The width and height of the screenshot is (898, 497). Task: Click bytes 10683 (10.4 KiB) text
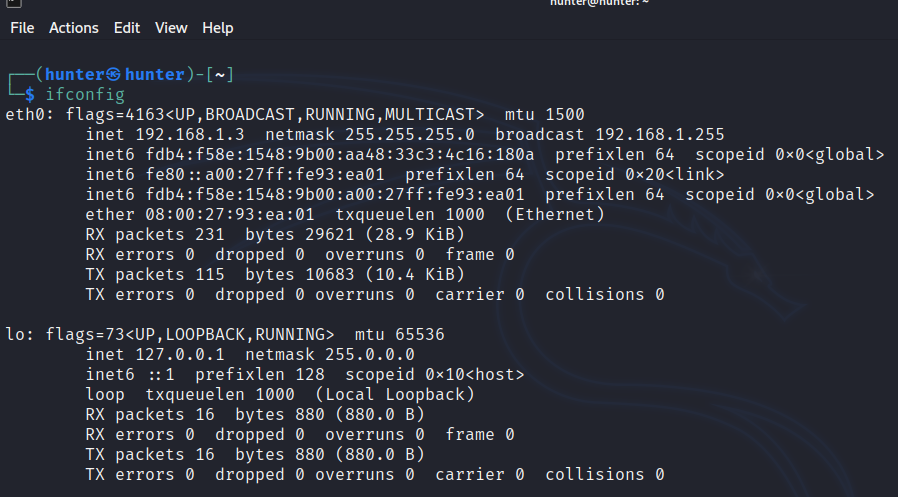pyautogui.click(x=355, y=275)
